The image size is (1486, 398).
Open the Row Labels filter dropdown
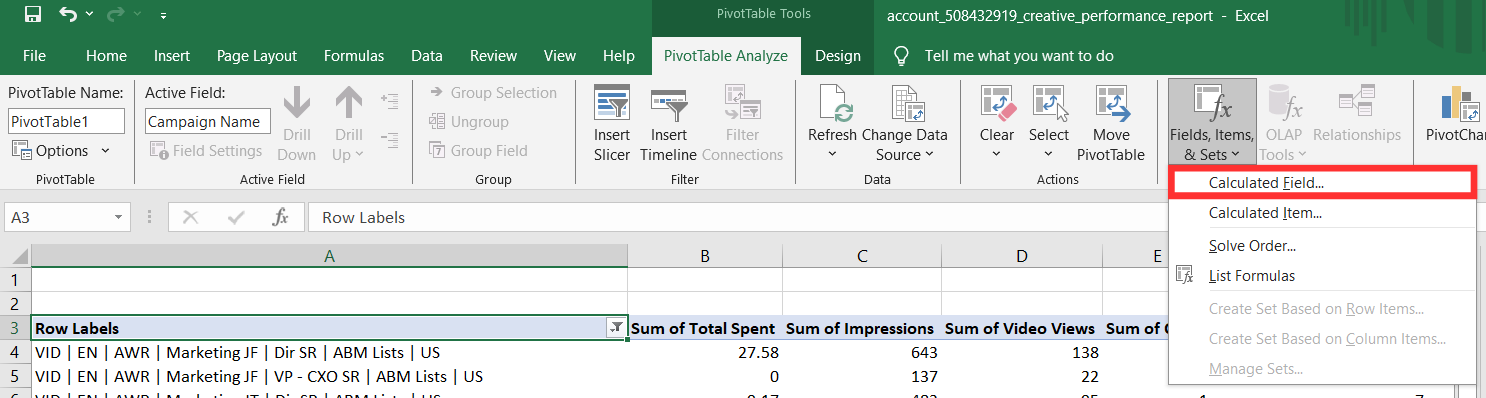pos(616,328)
